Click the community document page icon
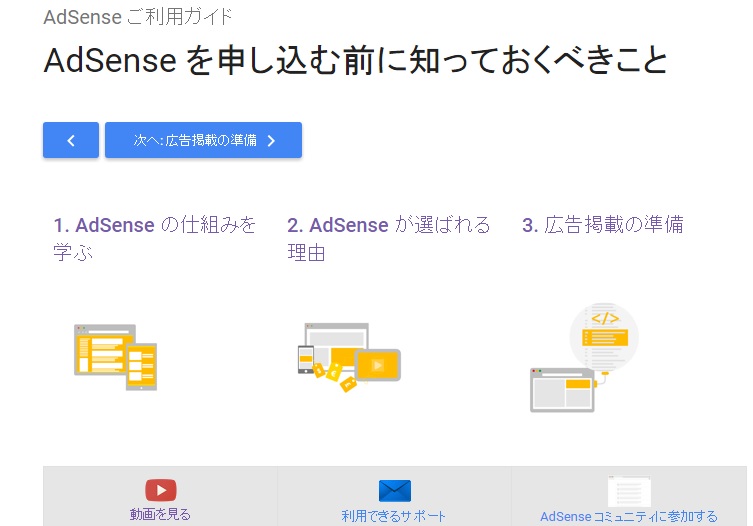This screenshot has height=526, width=753. (x=629, y=491)
